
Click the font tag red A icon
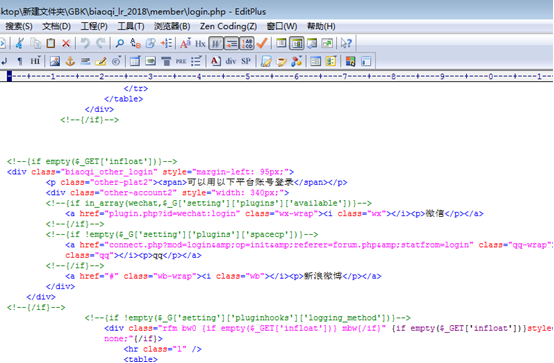pyautogui.click(x=216, y=61)
